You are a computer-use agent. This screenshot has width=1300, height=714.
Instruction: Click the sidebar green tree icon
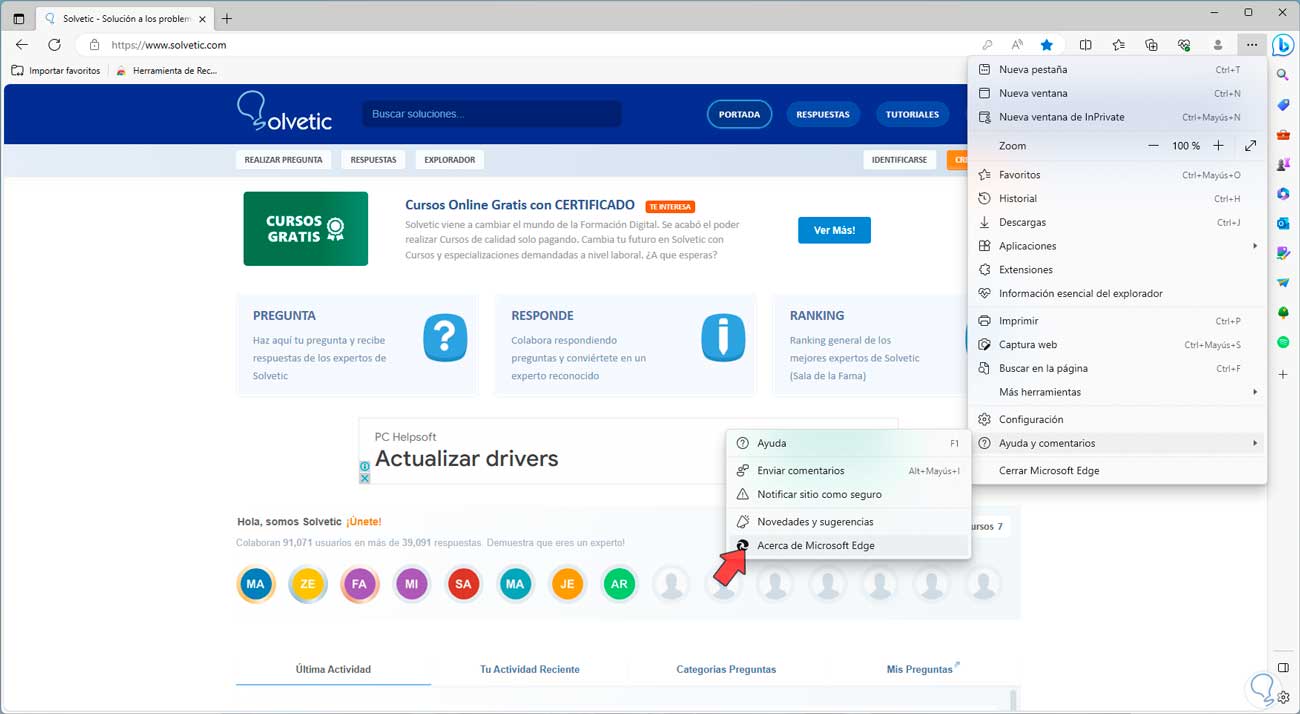click(x=1283, y=313)
